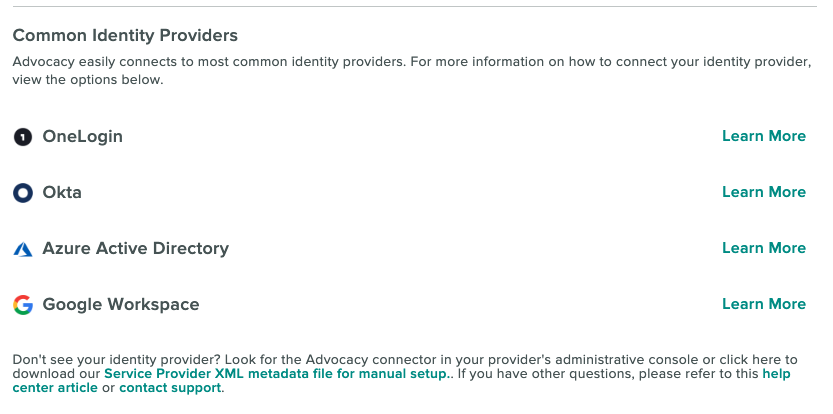Click the Okta ring logo icon
Image resolution: width=833 pixels, height=414 pixels.
pyautogui.click(x=23, y=193)
